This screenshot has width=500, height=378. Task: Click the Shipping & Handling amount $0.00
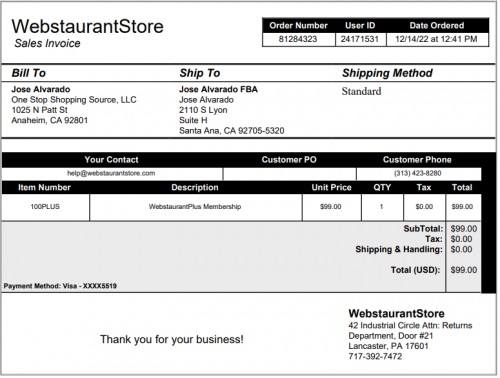point(461,250)
